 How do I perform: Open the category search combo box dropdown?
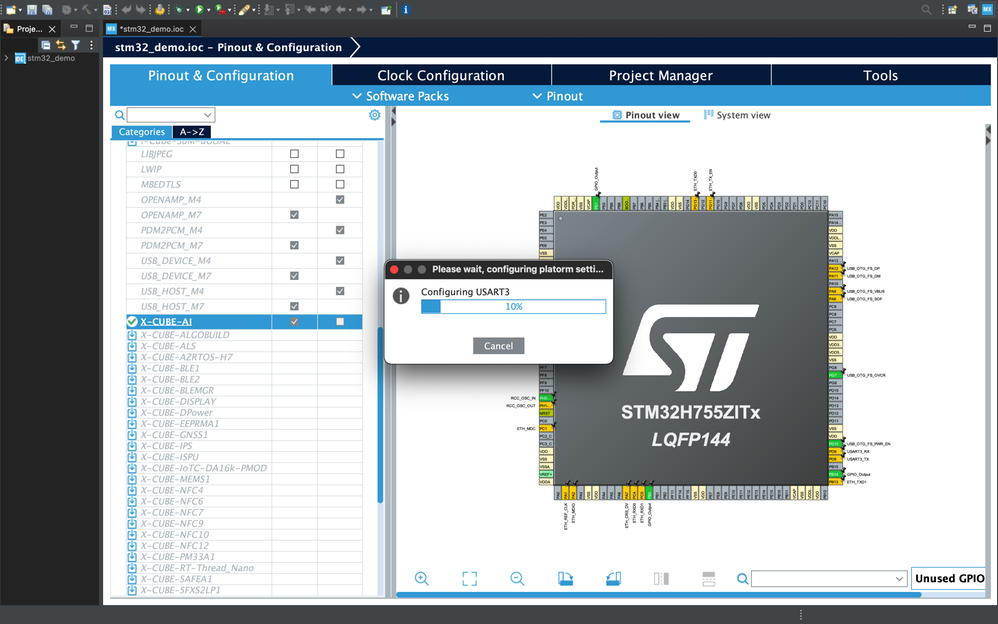click(207, 115)
